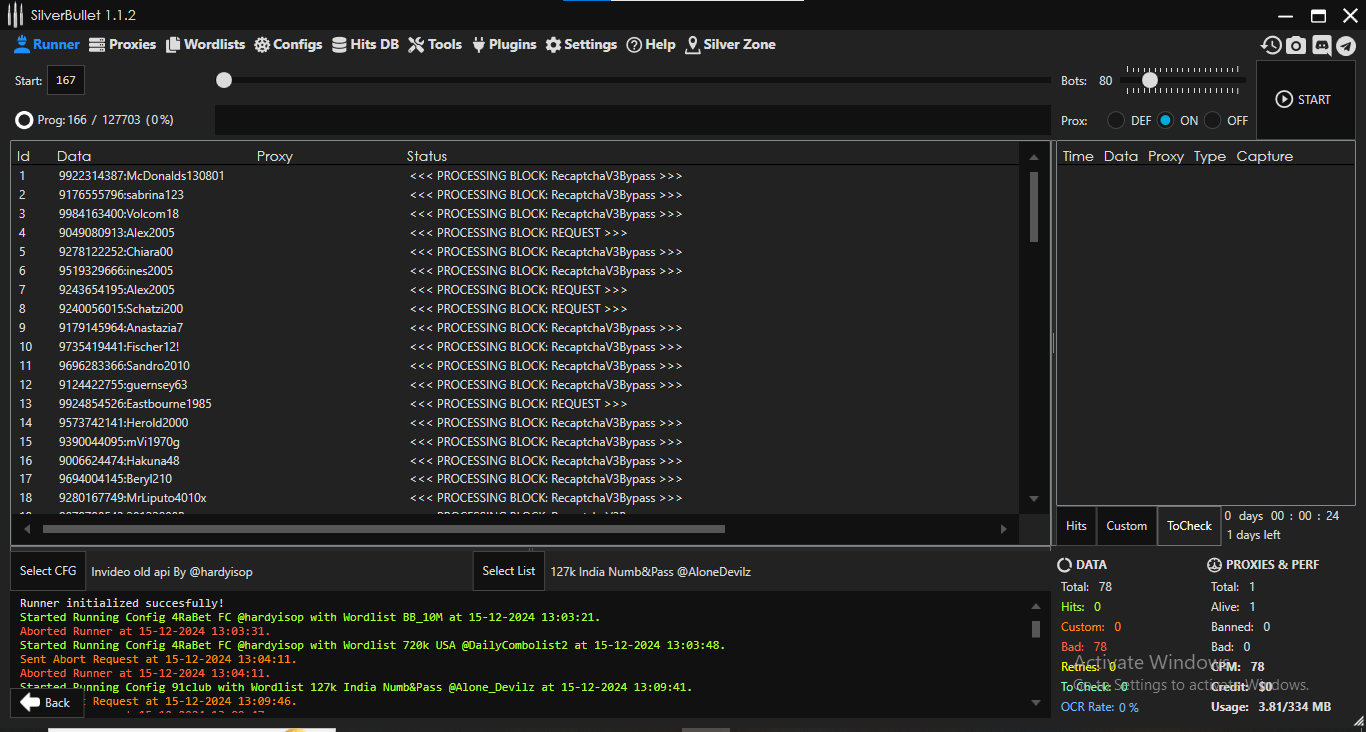Click the Data column header in the bot table

pyautogui.click(x=74, y=156)
